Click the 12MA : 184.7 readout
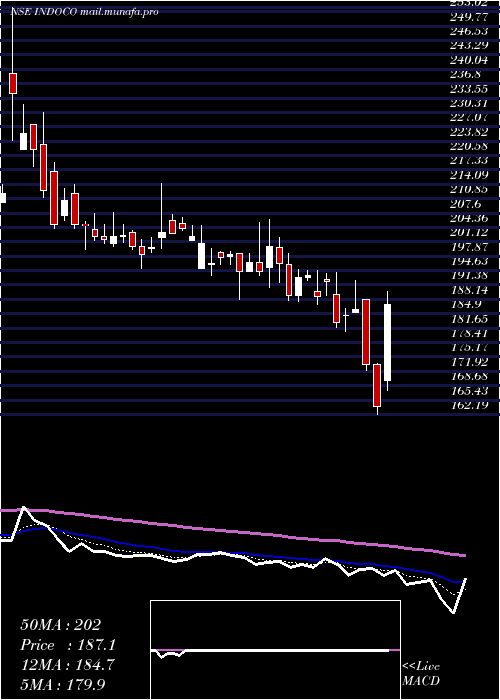 tap(67, 665)
